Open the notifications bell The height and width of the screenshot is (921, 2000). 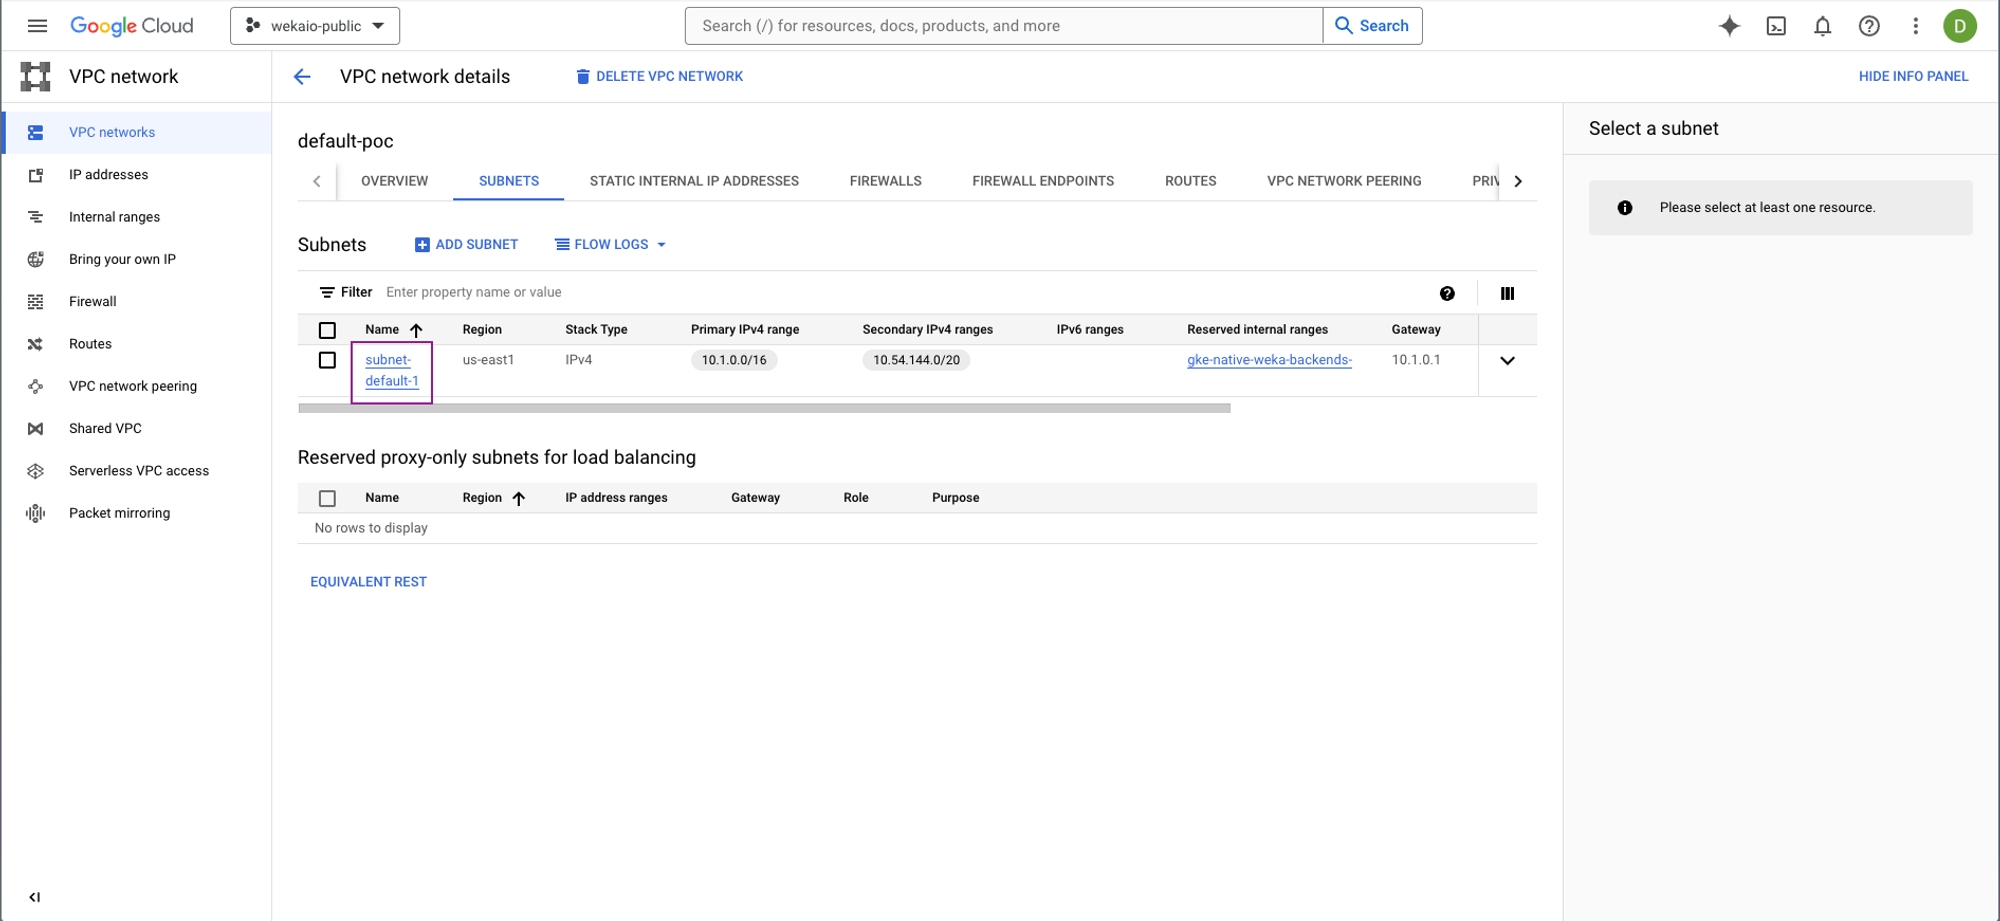(1822, 26)
